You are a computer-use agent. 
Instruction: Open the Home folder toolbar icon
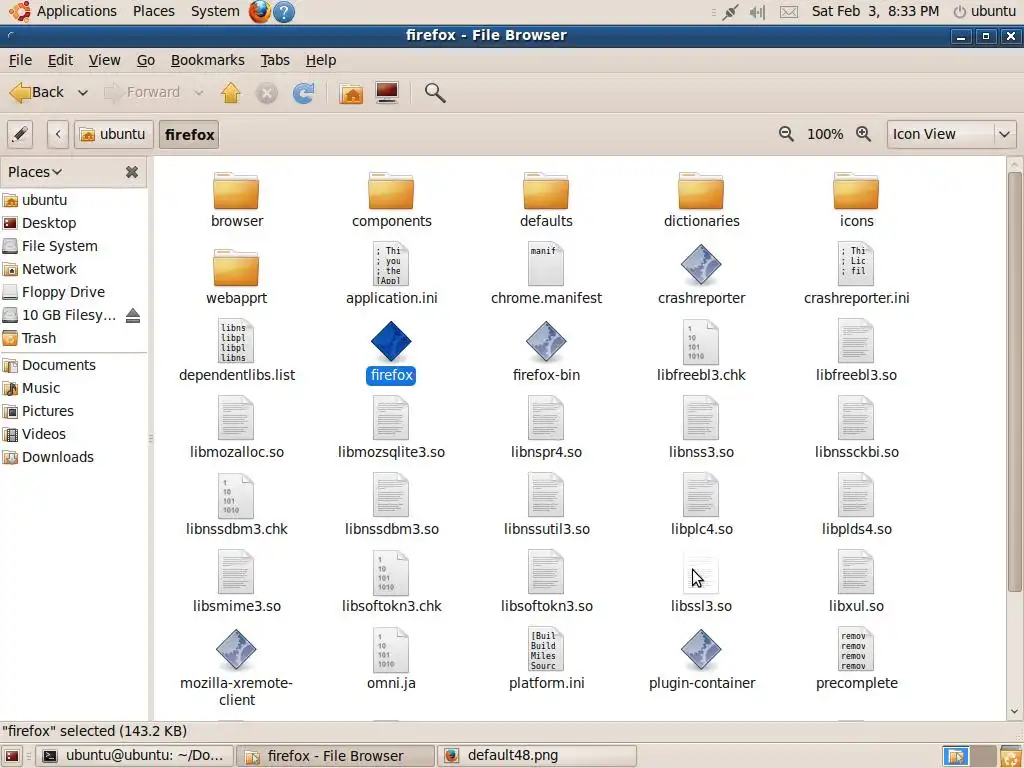[x=351, y=93]
